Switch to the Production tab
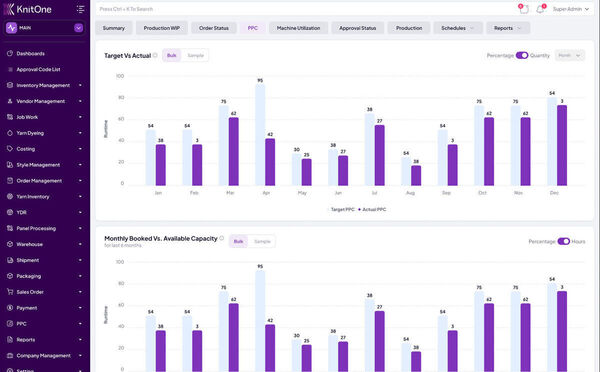The width and height of the screenshot is (600, 372). (409, 28)
